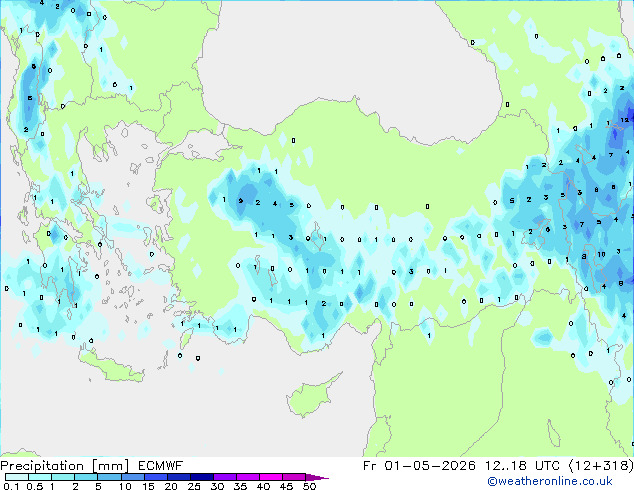
Task: Click the '20' legend scale label
Action: tap(171, 486)
